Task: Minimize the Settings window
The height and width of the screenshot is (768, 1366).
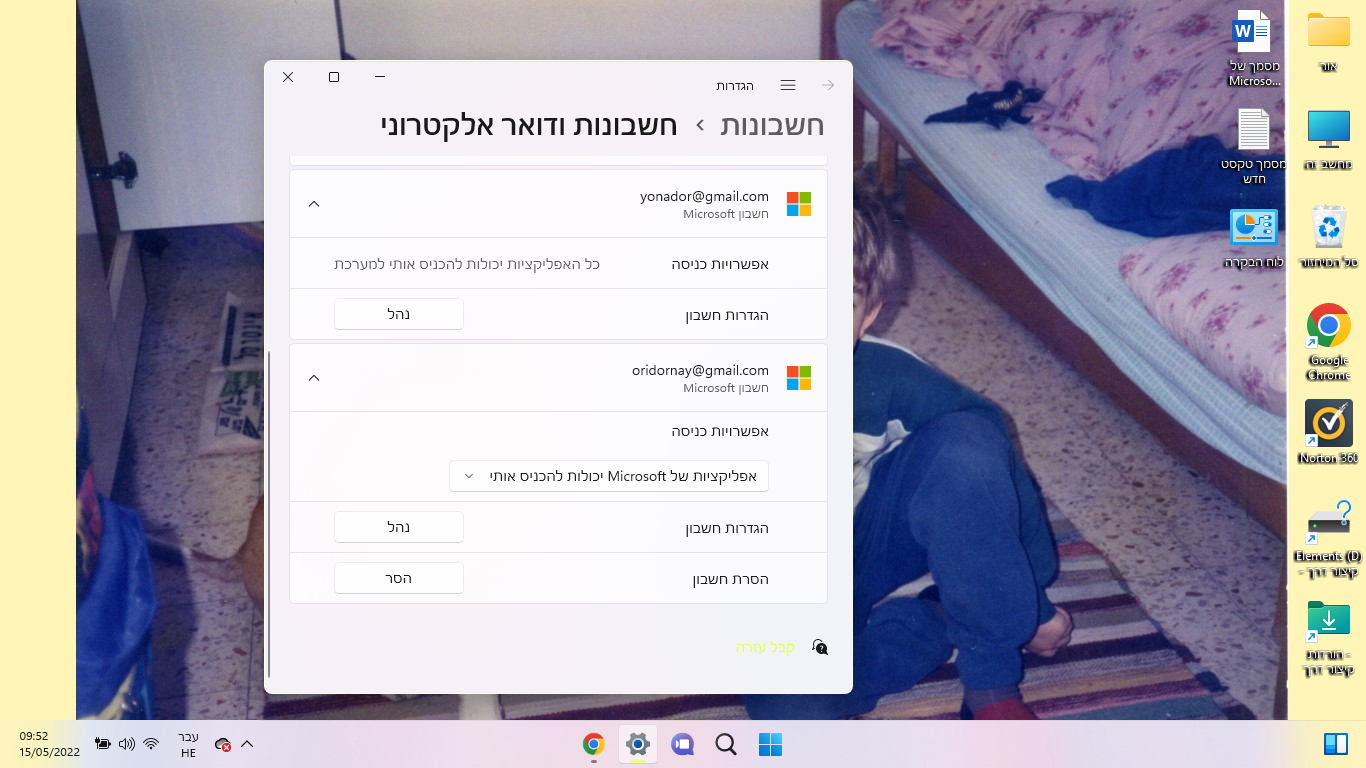Action: click(380, 77)
